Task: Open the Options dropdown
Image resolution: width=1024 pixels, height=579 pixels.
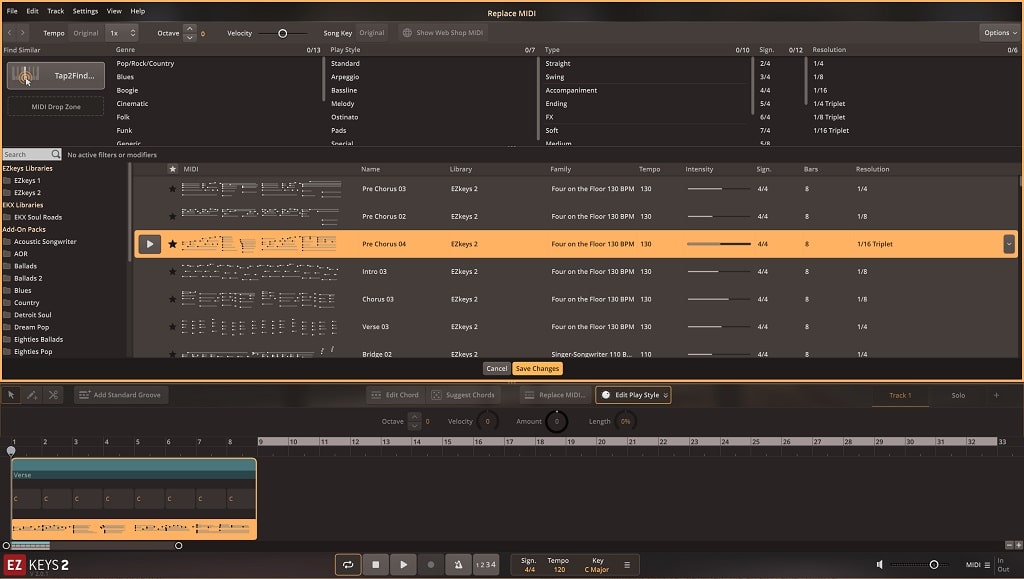Action: [x=1000, y=33]
